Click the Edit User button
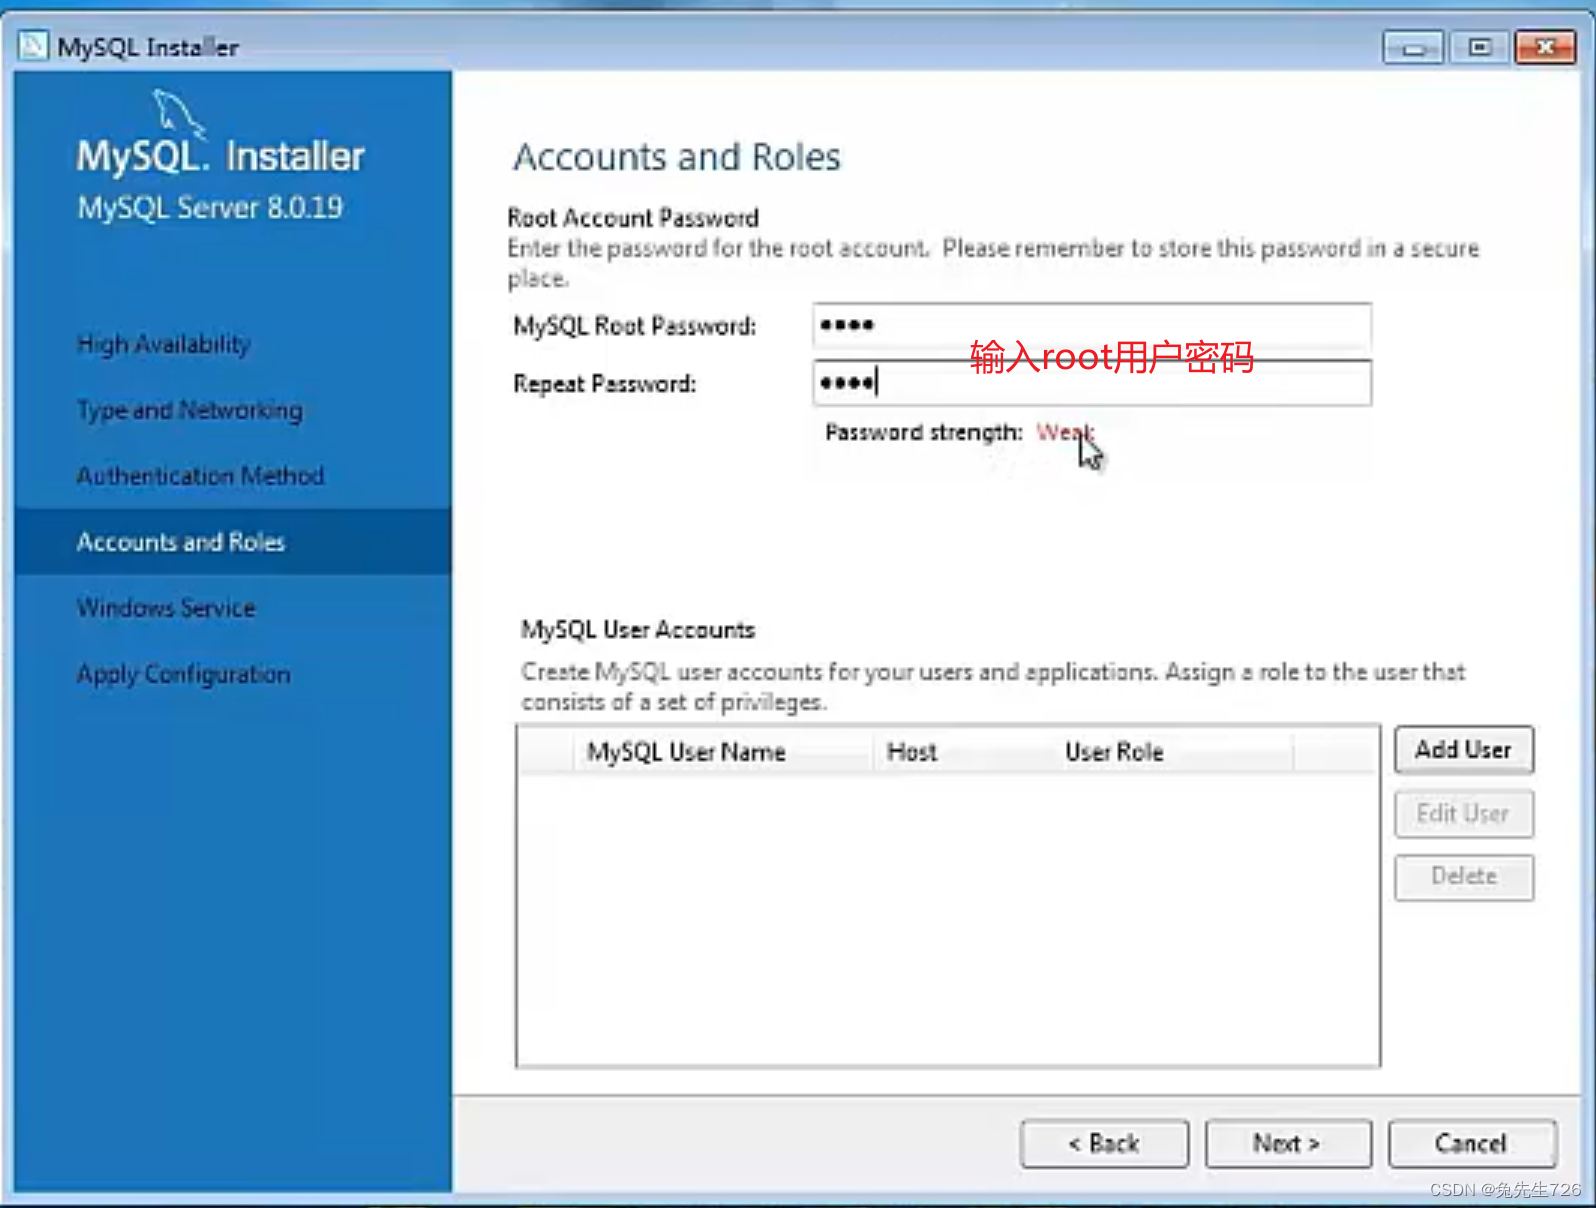1596x1208 pixels. coord(1464,814)
